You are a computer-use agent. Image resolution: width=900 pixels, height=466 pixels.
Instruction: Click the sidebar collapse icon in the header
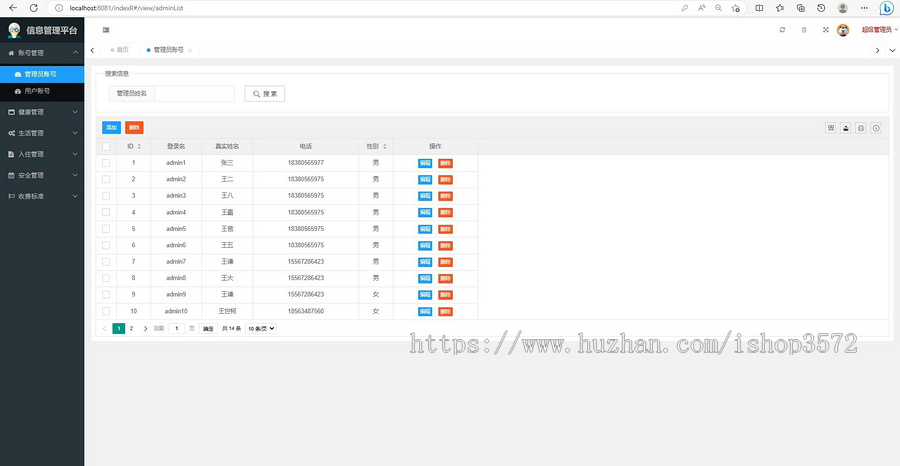click(x=106, y=30)
